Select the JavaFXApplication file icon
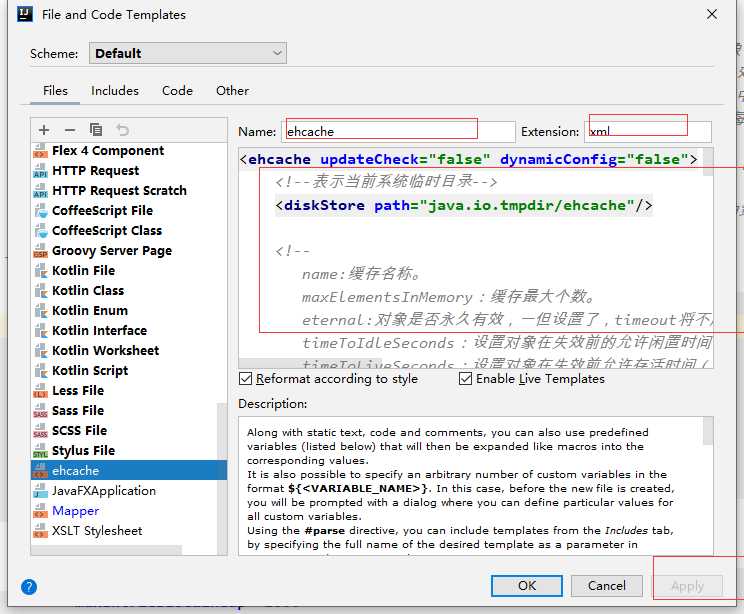The width and height of the screenshot is (744, 614). (x=41, y=491)
